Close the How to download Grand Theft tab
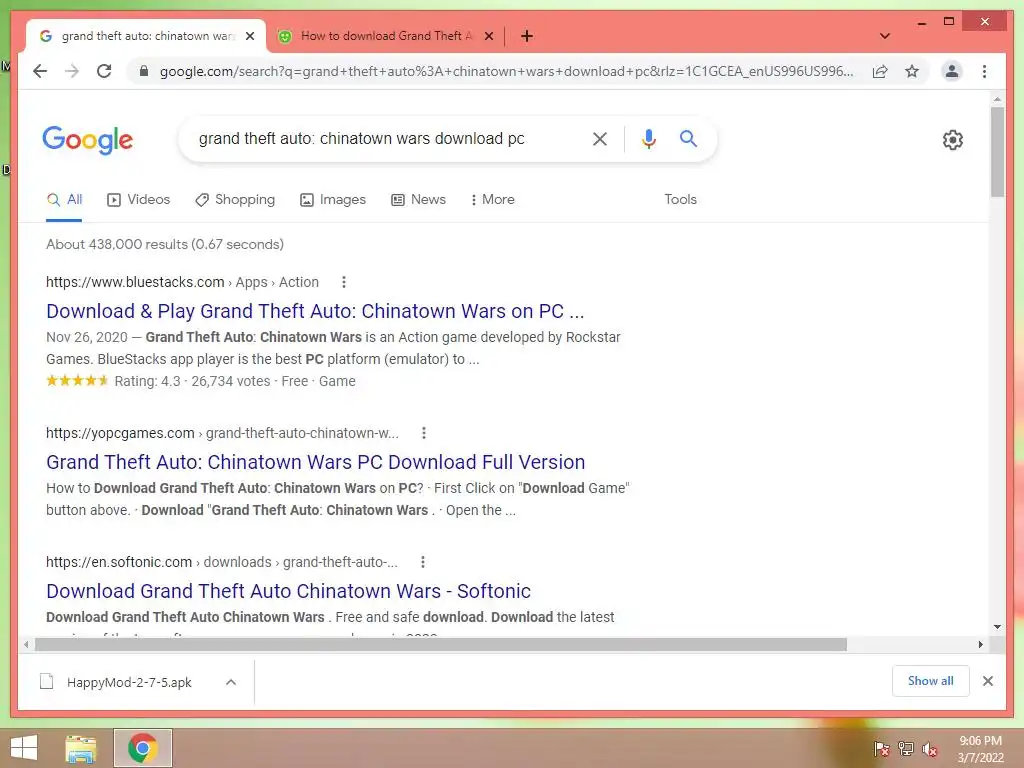 click(x=488, y=36)
